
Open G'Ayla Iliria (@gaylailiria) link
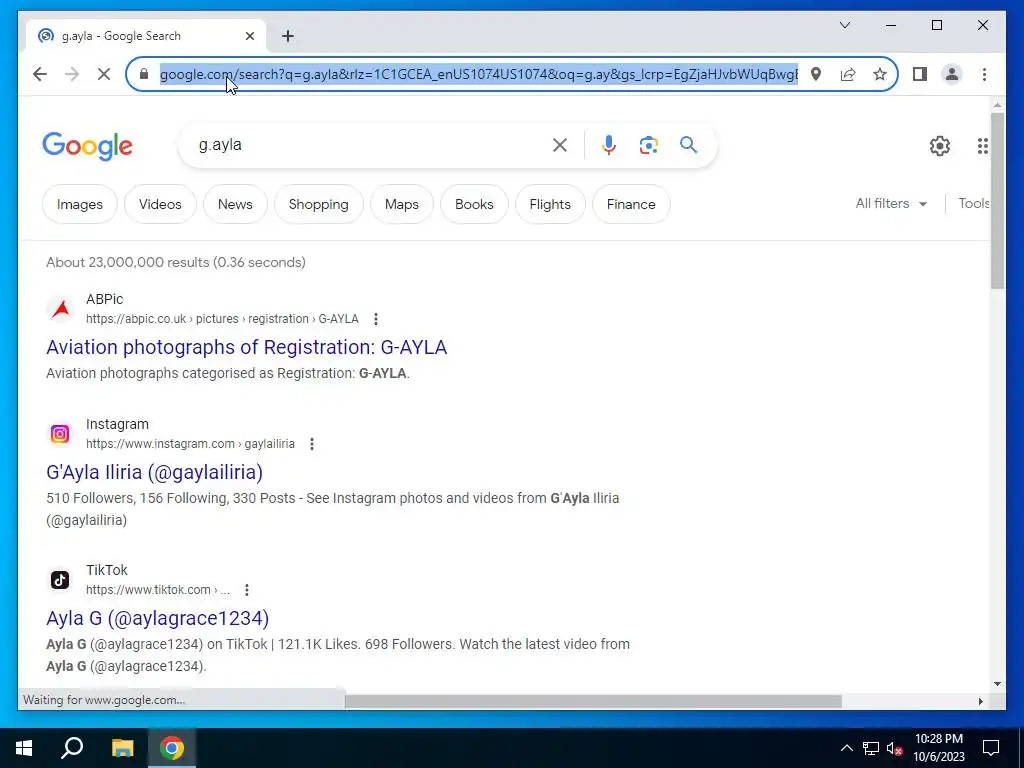coord(154,472)
